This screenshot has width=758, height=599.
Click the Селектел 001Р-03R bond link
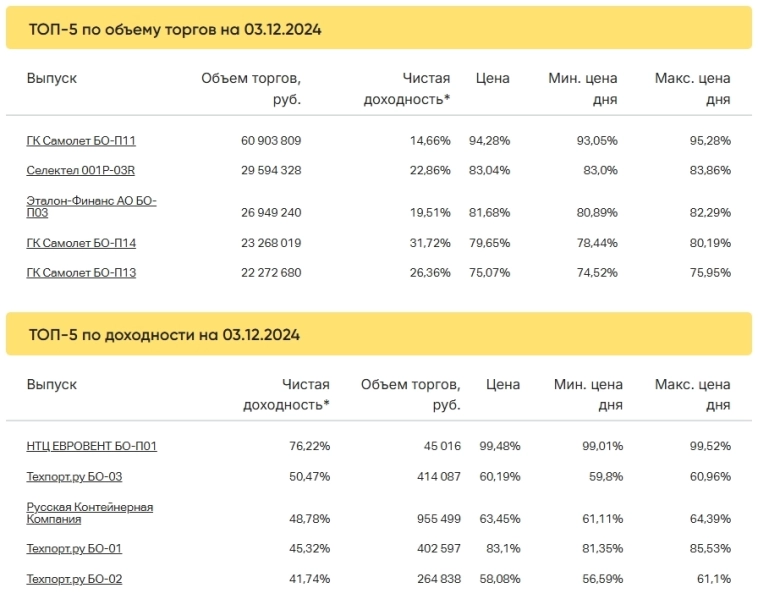coord(80,170)
